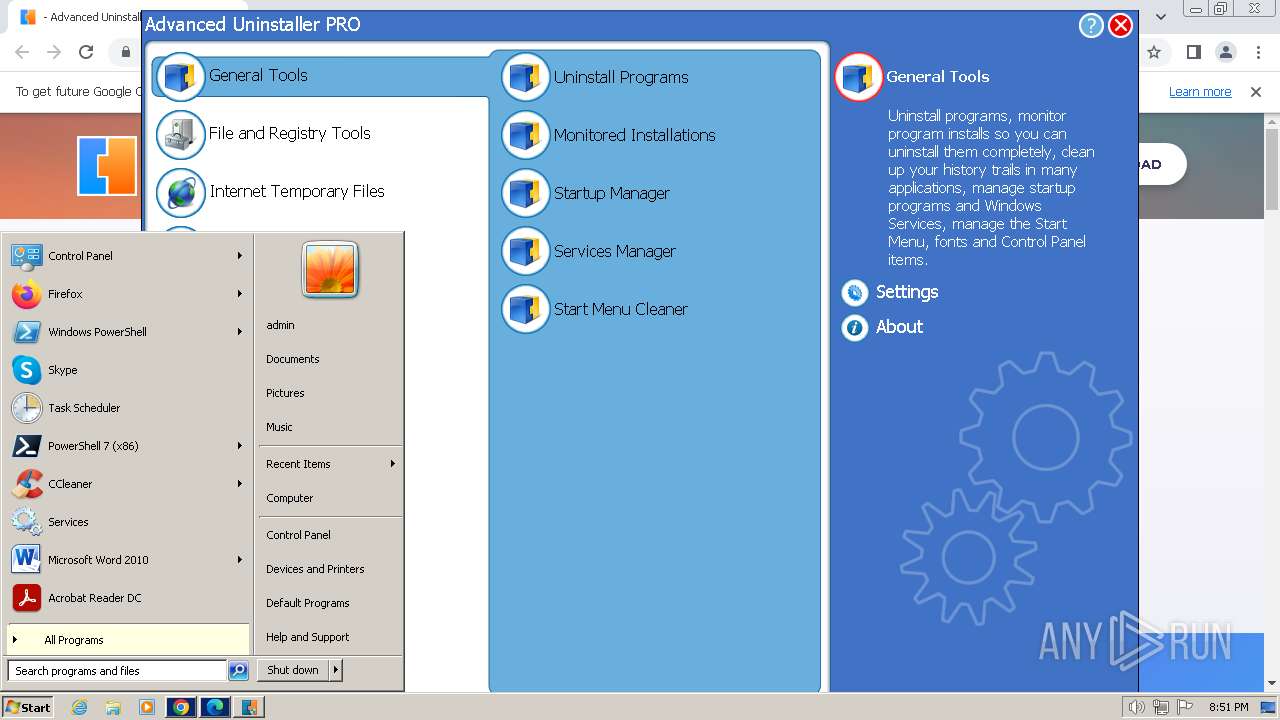Click the Firefox icon in Start menu
Image resolution: width=1280 pixels, height=720 pixels.
(x=27, y=294)
